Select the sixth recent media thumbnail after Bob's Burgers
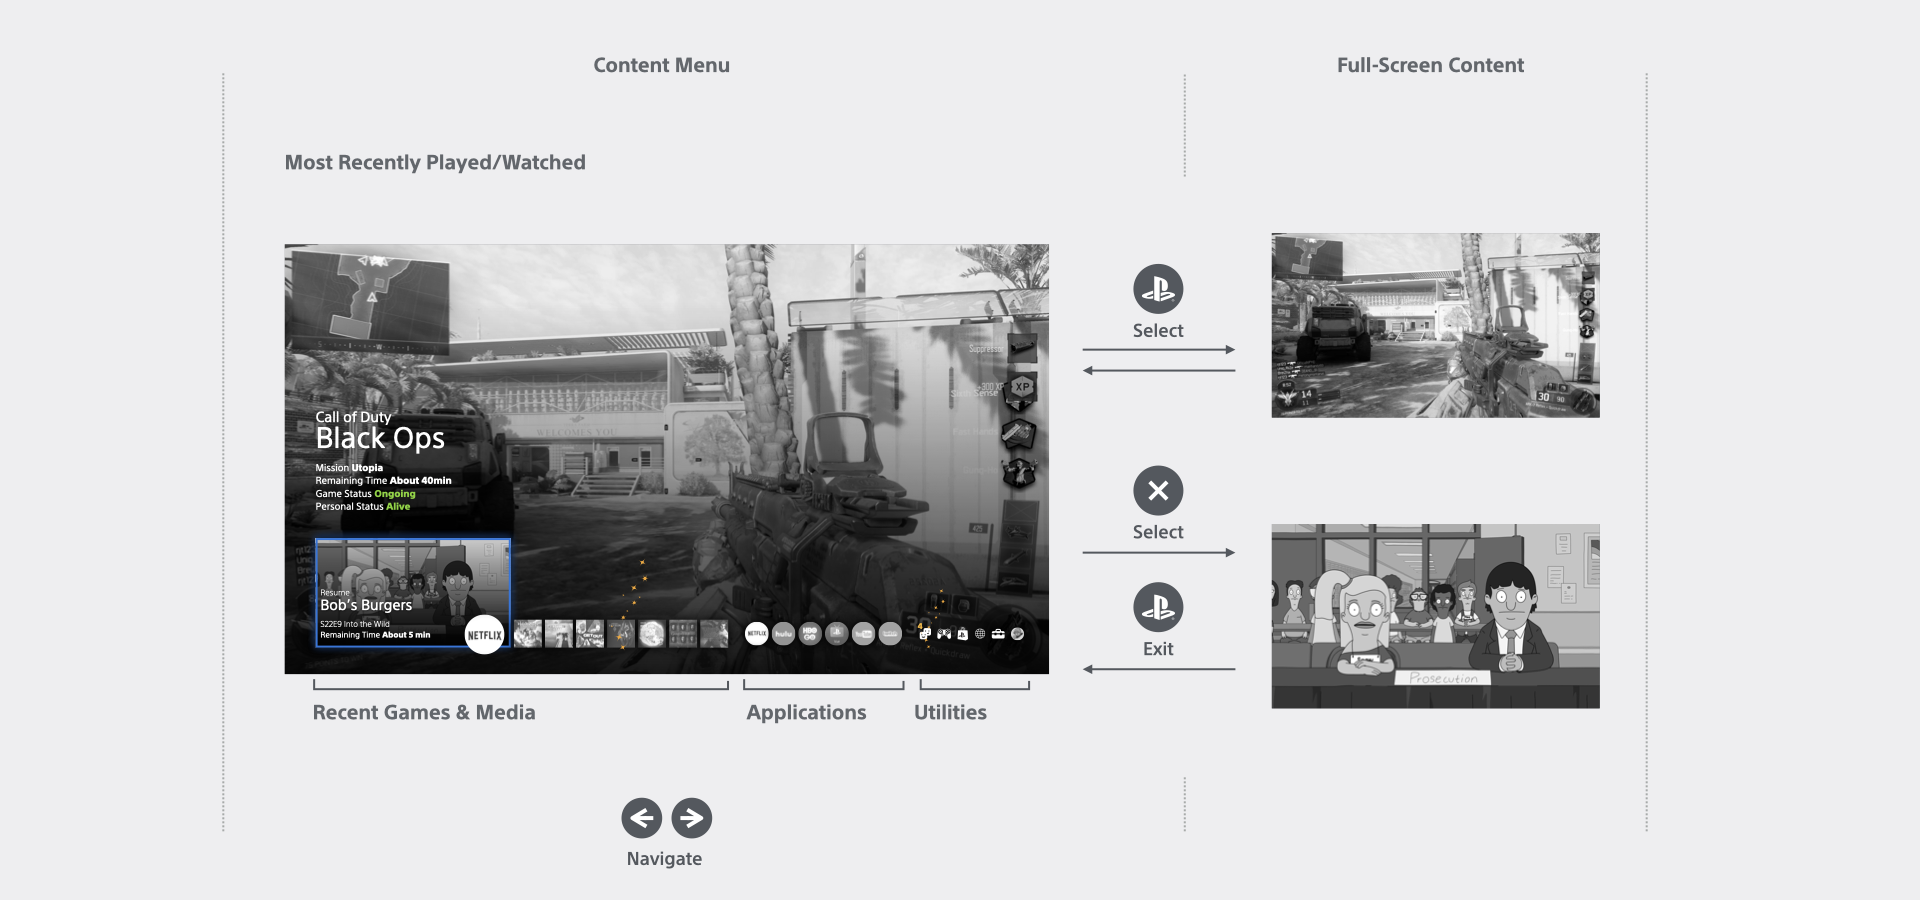The width and height of the screenshot is (1920, 900). click(x=683, y=634)
